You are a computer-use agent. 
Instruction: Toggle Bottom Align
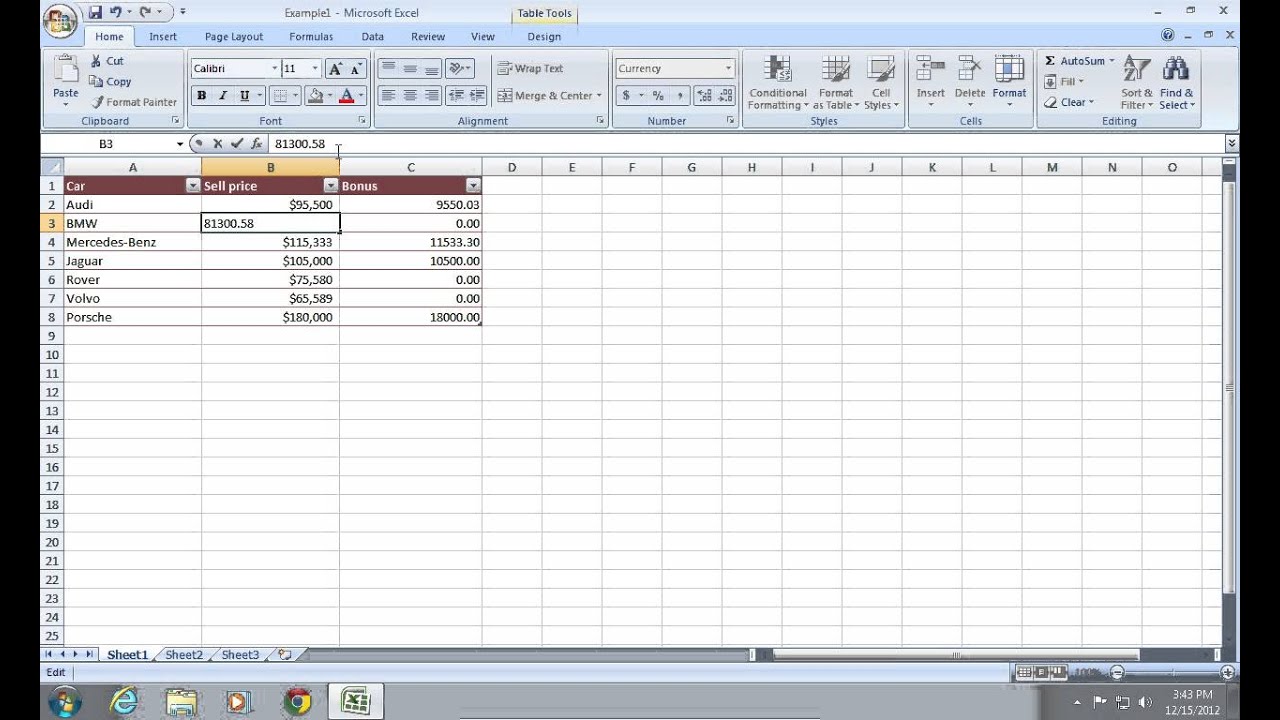[x=432, y=68]
